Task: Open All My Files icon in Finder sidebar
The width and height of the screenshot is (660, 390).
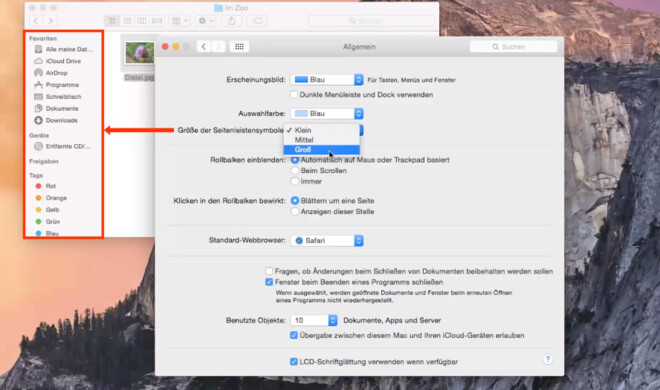Action: coord(38,49)
